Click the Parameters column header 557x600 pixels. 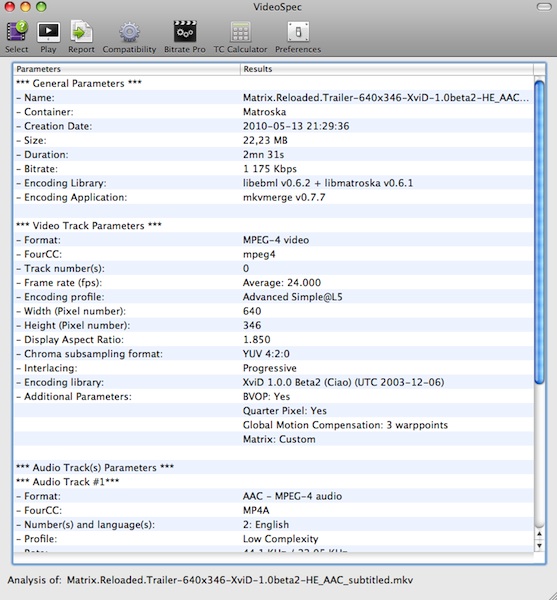pyautogui.click(x=127, y=69)
